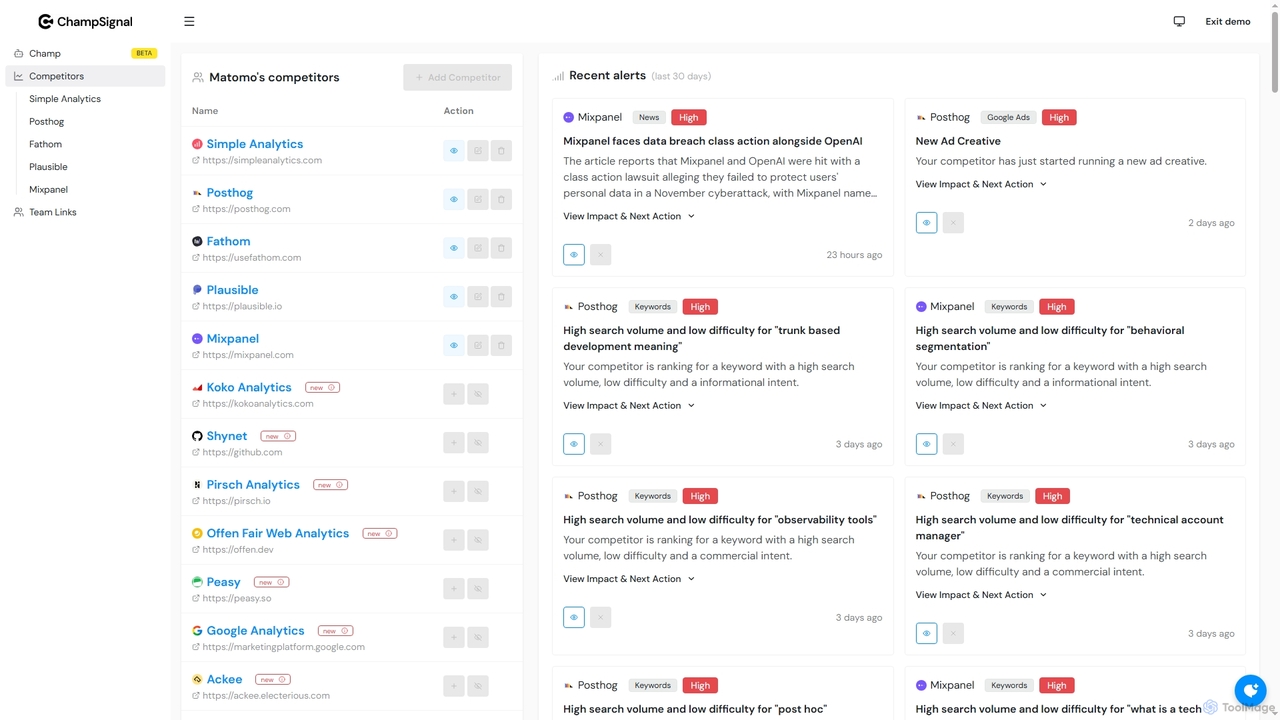The height and width of the screenshot is (720, 1280).
Task: Expand Impact & Next Action on New Ad Creative
Action: (x=981, y=184)
